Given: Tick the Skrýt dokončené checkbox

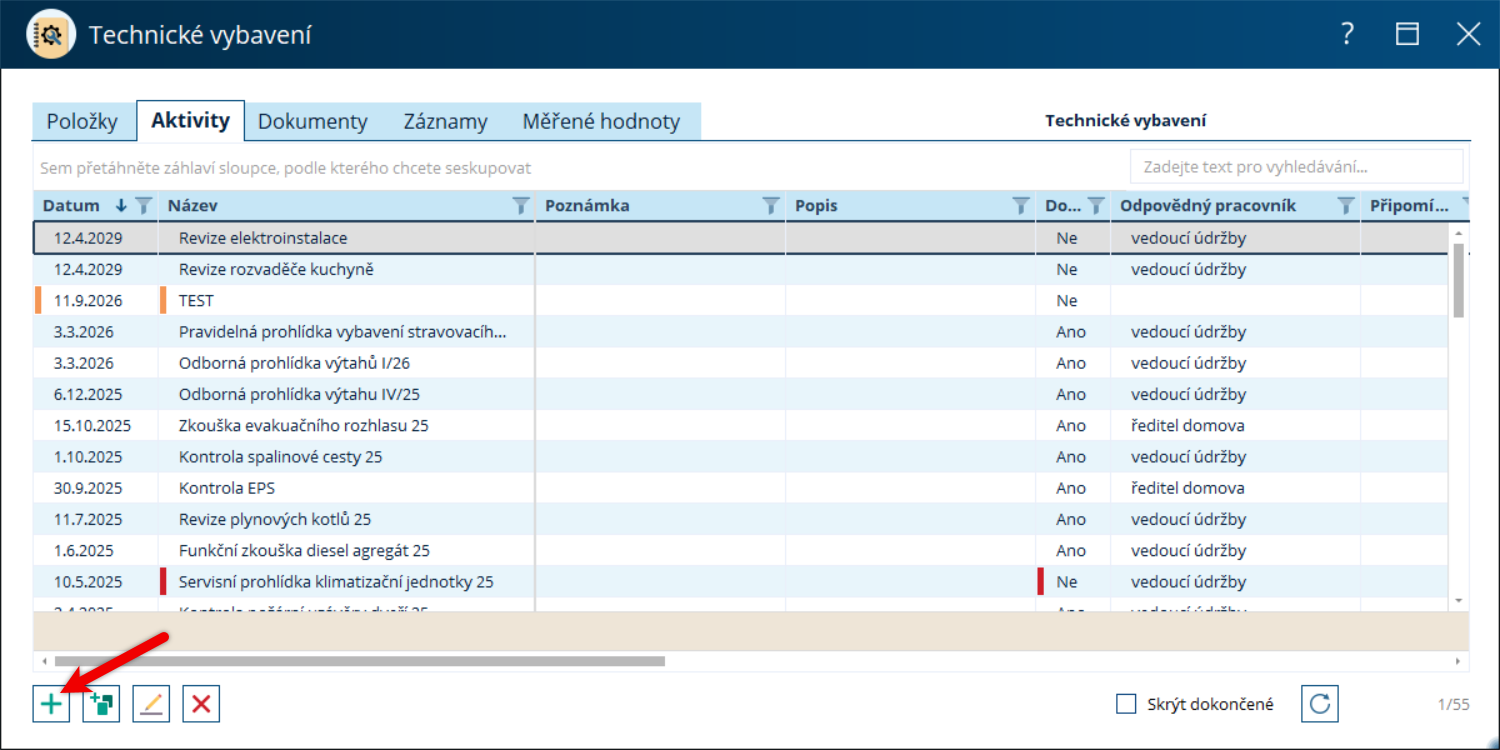Looking at the screenshot, I should [1126, 704].
